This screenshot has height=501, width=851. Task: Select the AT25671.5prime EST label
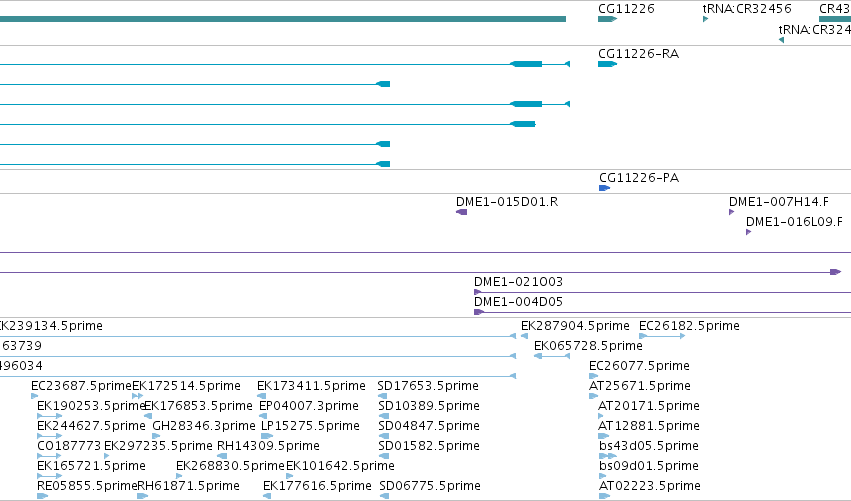click(639, 386)
